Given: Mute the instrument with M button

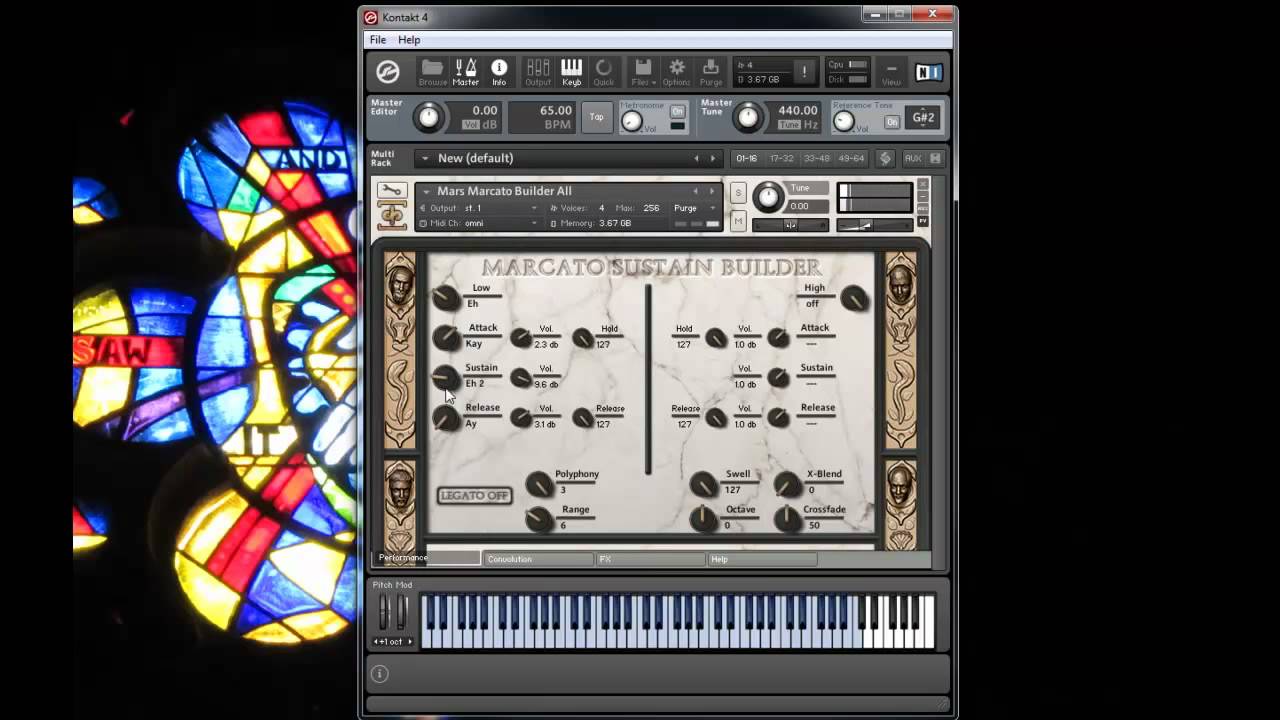Looking at the screenshot, I should (738, 220).
